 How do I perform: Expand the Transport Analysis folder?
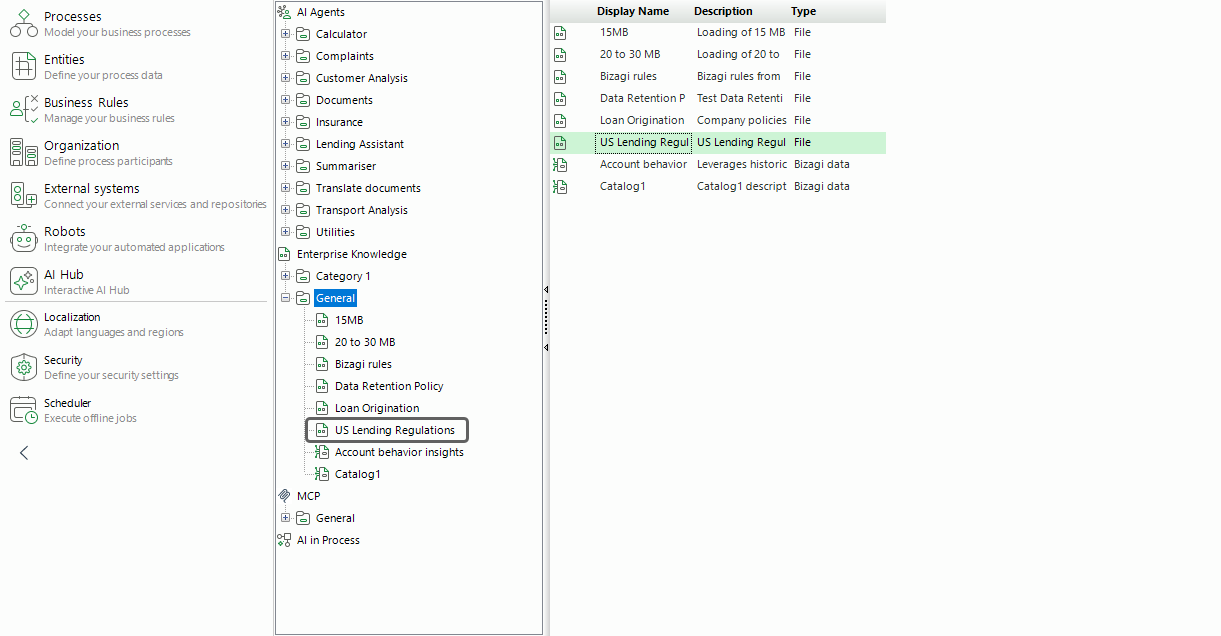(285, 210)
